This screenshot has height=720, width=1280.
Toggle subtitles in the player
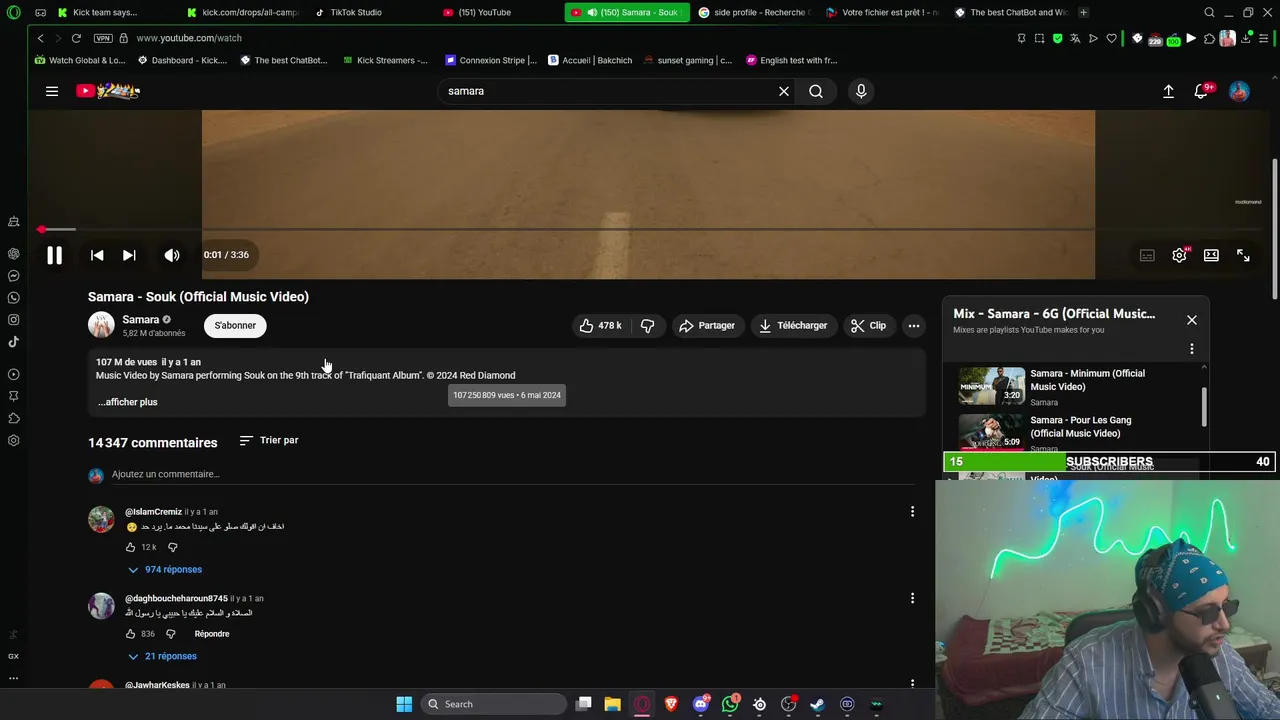(x=1147, y=255)
